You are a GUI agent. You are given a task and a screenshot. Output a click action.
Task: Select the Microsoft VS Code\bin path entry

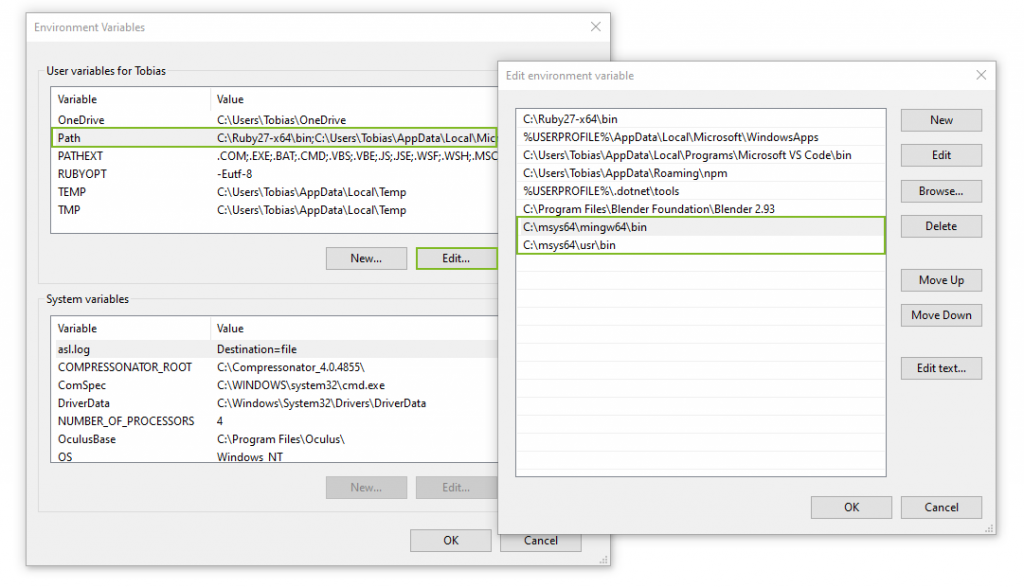click(700, 155)
